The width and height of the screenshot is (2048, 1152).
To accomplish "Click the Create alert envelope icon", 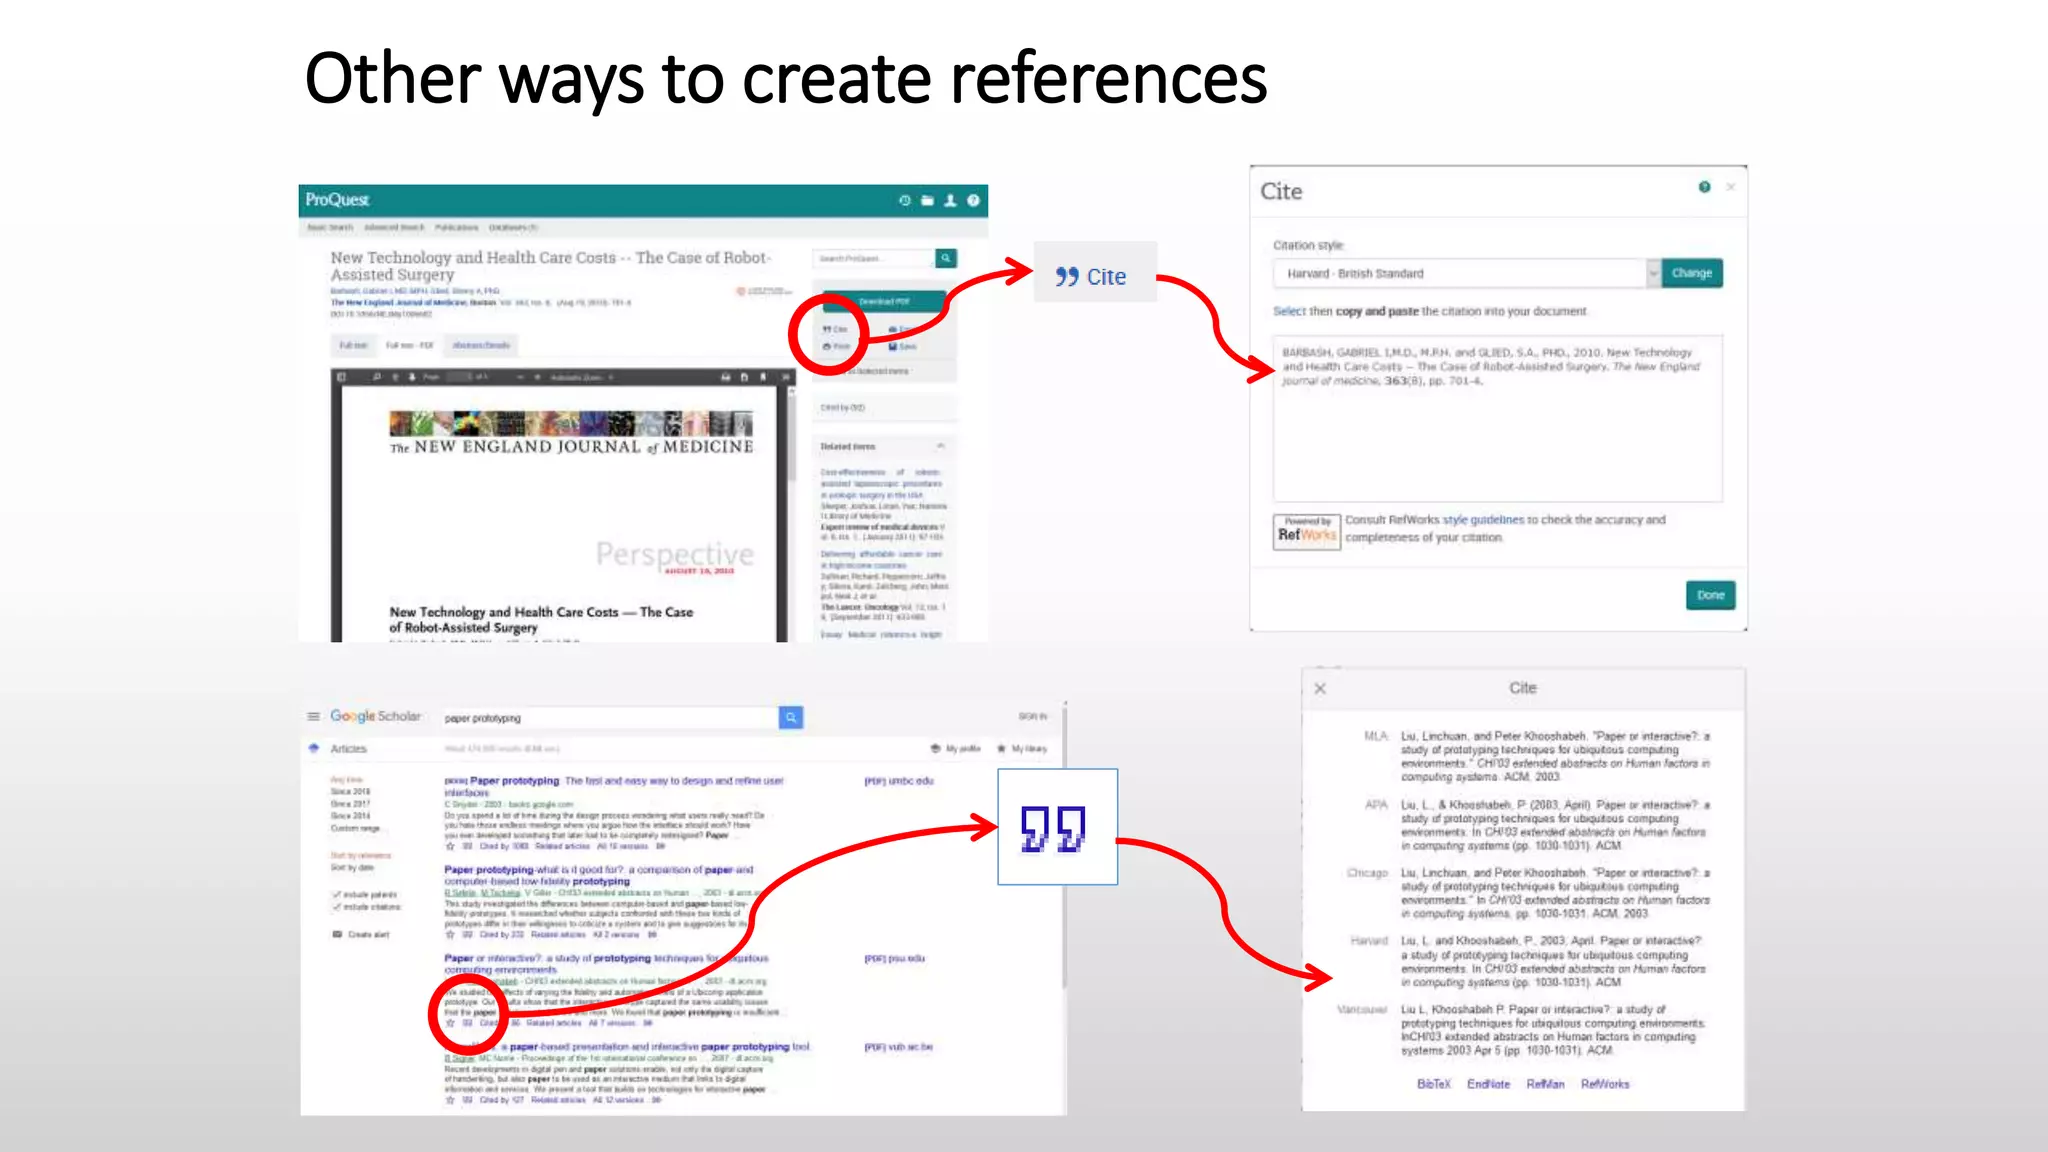I will (x=337, y=934).
